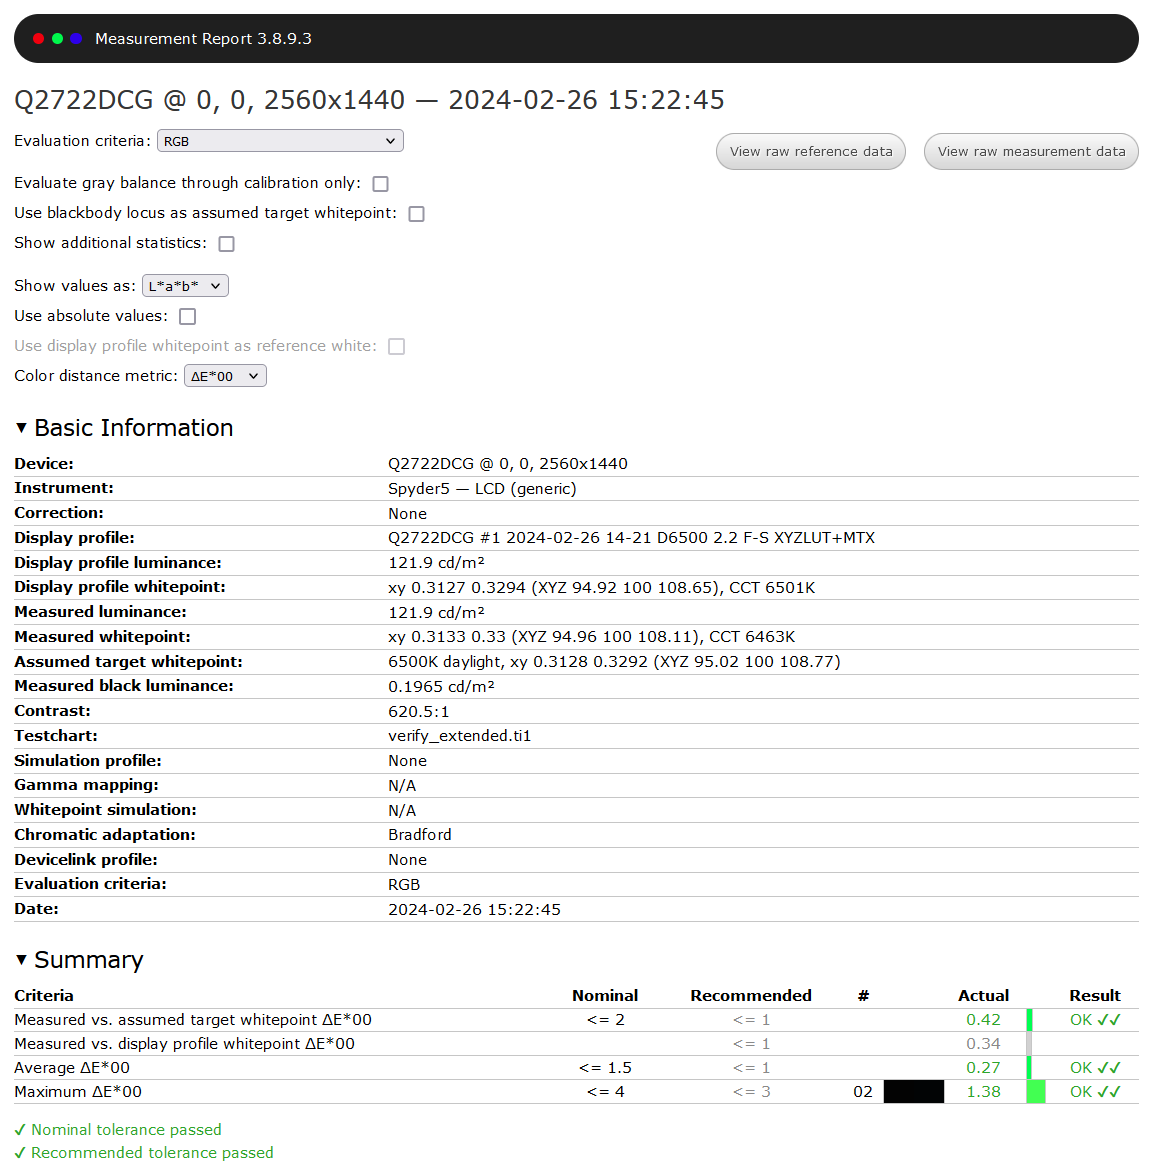This screenshot has width=1150, height=1173.
Task: Click the blue dot in the title bar
Action: tap(76, 39)
